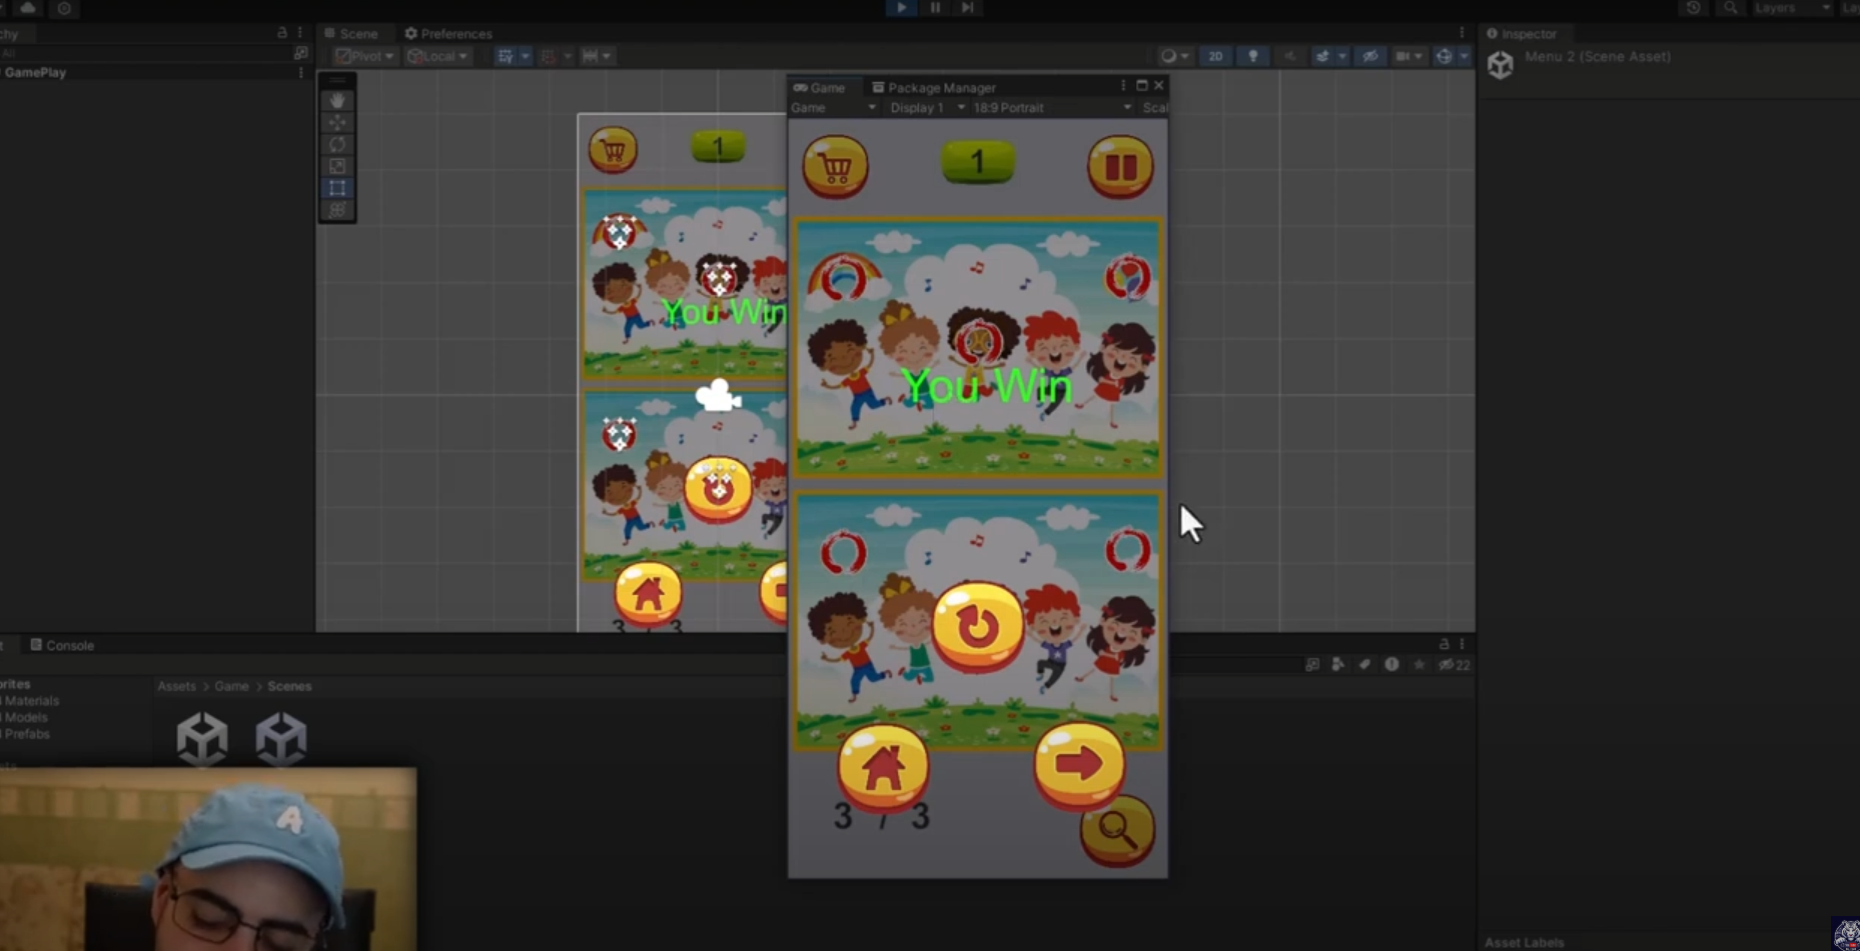Screen dimensions: 1860x951
Task: Open the Game window more options menu
Action: (1123, 86)
